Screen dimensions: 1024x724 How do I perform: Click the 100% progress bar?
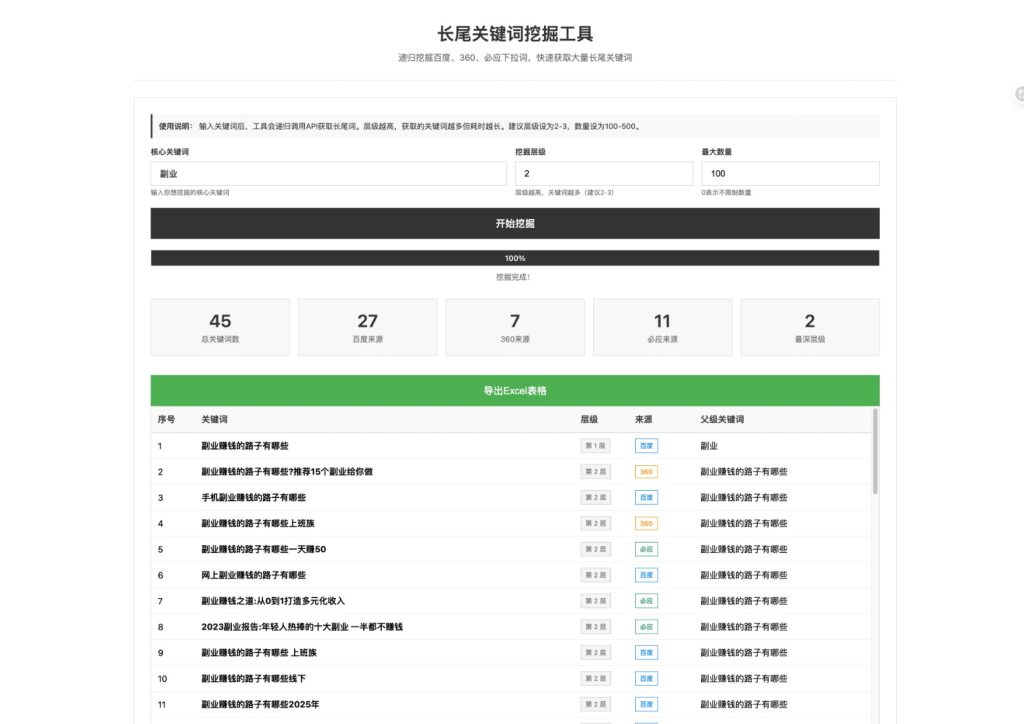[514, 257]
